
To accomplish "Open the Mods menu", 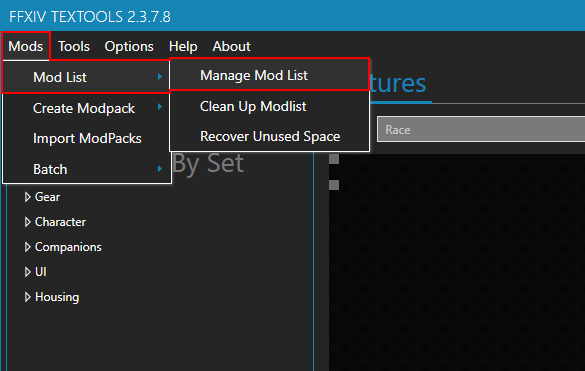I will pyautogui.click(x=25, y=46).
